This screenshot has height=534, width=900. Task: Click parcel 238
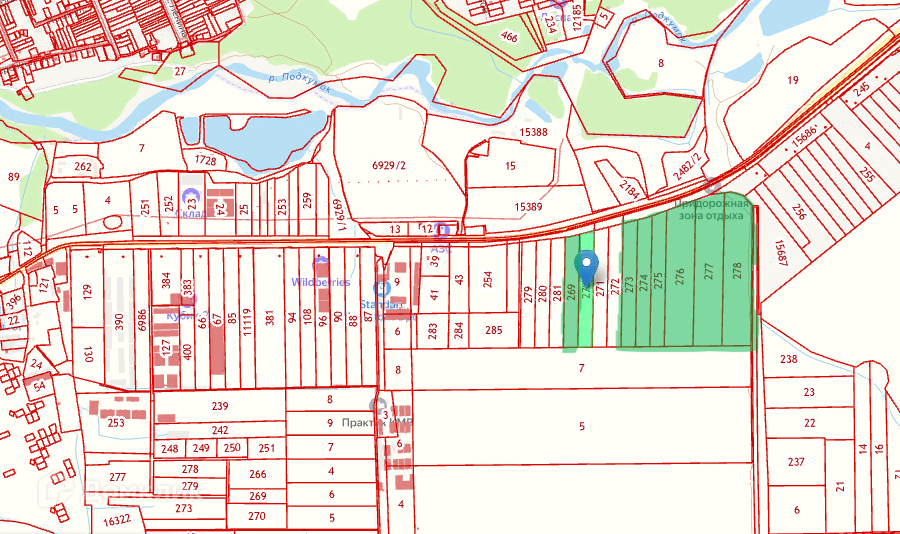(x=788, y=359)
